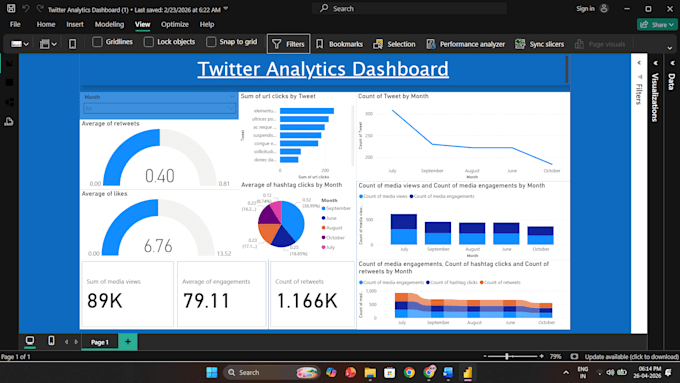Switch to Report view in left sidebar
Viewport: 680px width, 383px height.
point(9,63)
